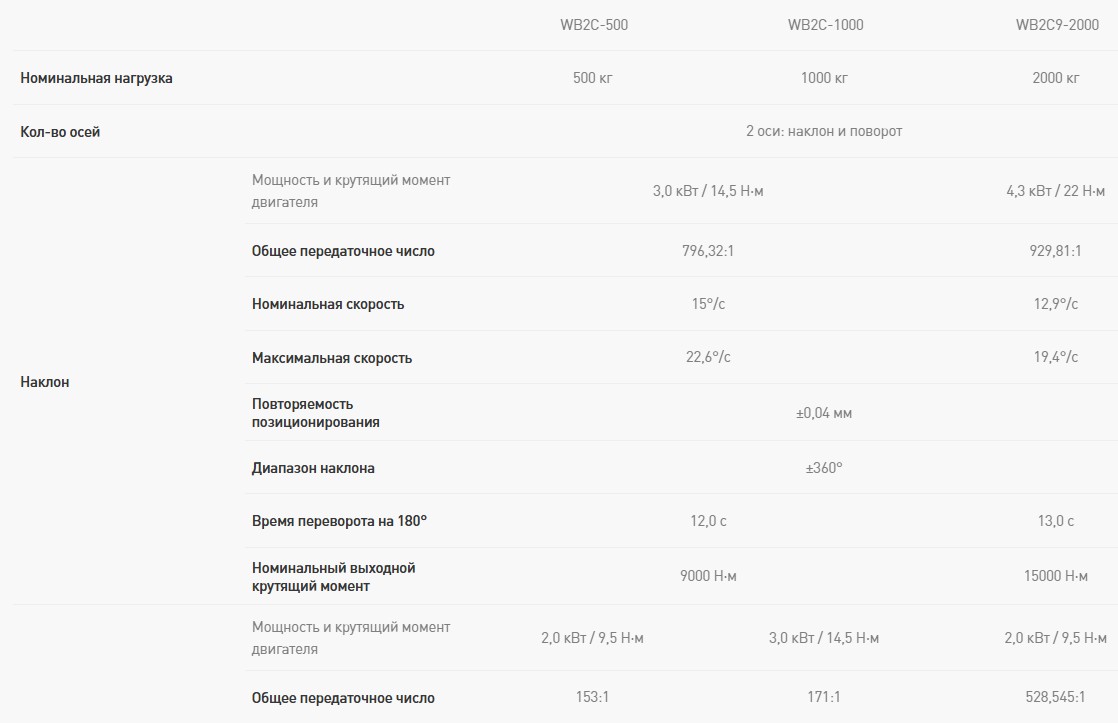Click the ±0,04 мм repeatability value

(824, 412)
